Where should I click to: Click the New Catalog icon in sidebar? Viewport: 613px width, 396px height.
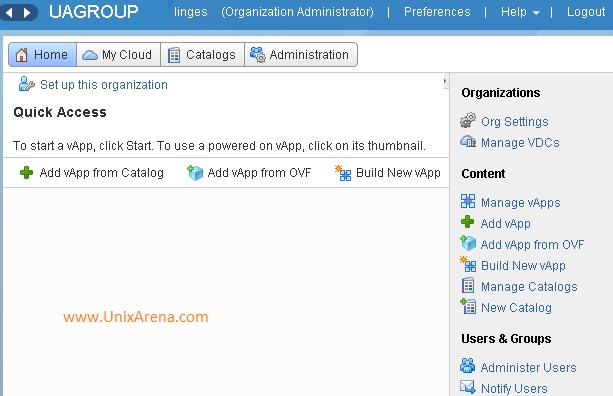click(x=468, y=306)
